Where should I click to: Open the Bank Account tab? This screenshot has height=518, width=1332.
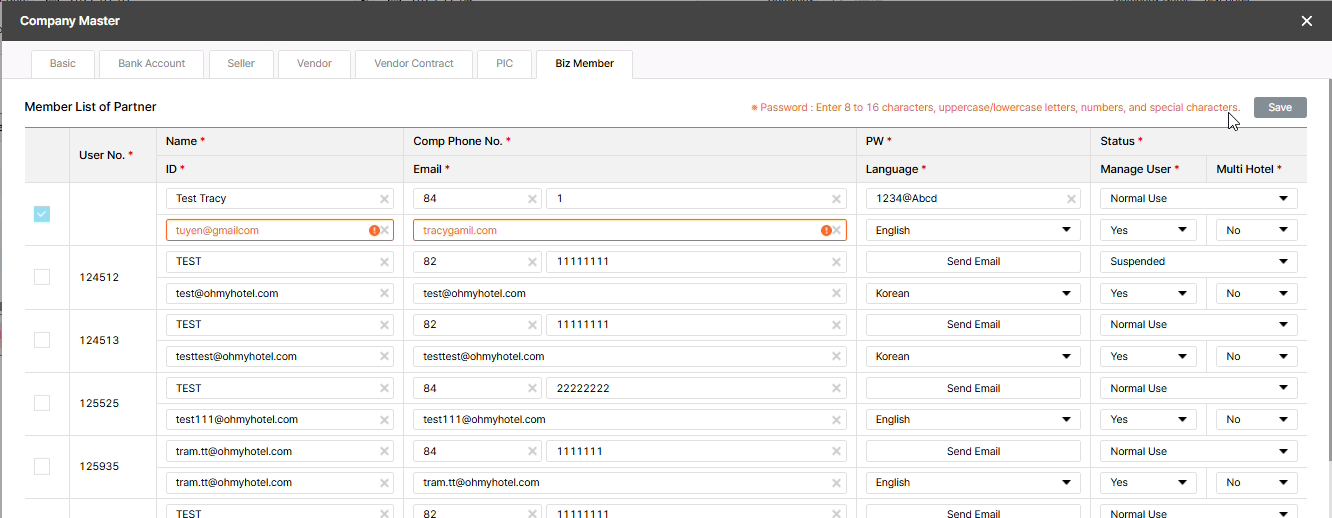pyautogui.click(x=152, y=63)
